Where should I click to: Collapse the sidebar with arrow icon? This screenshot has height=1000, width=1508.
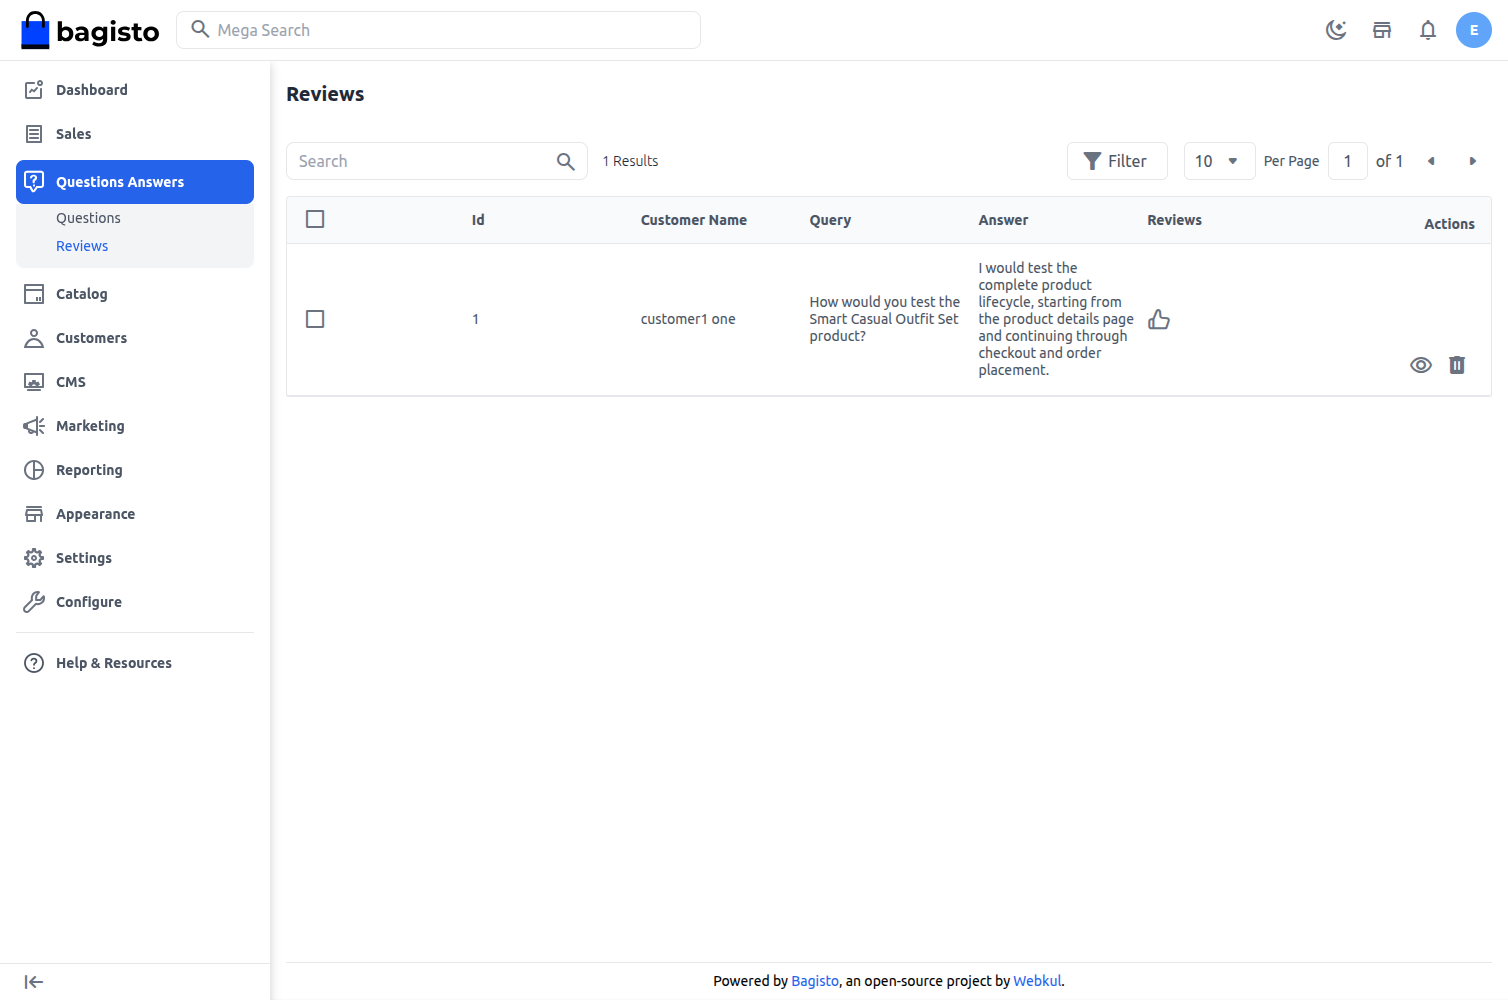pyautogui.click(x=34, y=982)
